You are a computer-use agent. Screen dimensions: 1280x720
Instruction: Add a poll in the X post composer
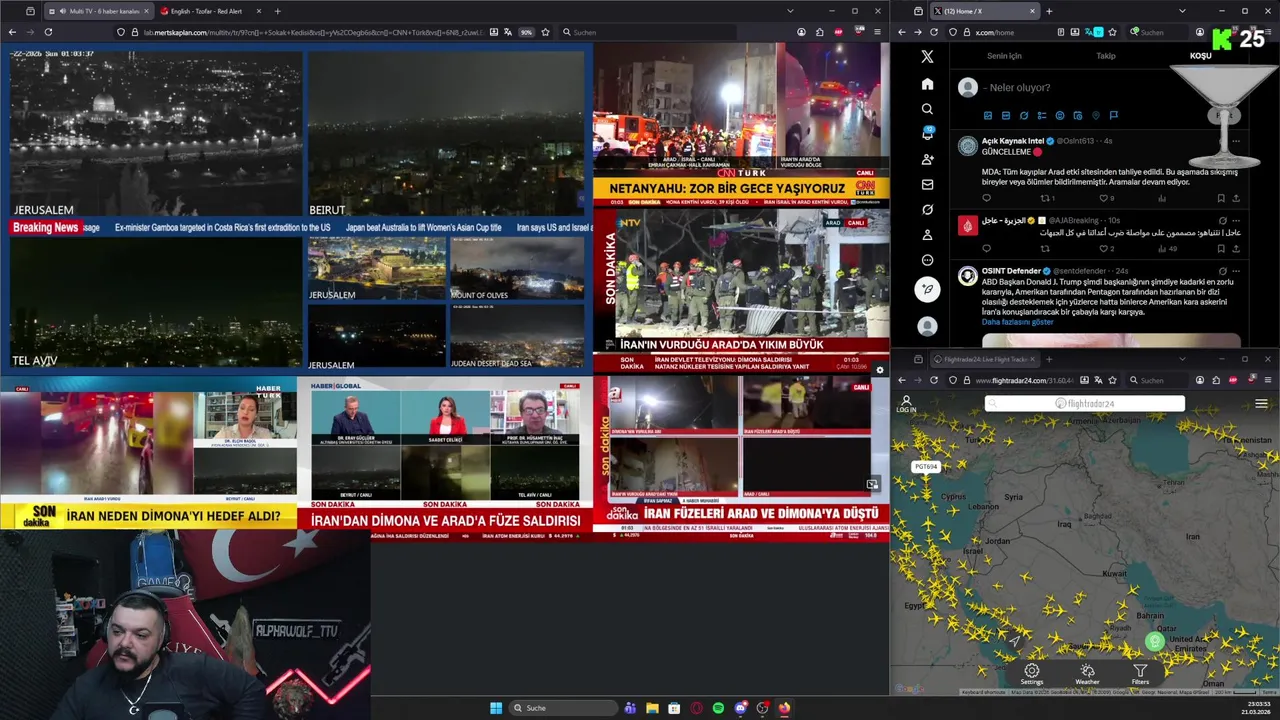tap(1042, 116)
